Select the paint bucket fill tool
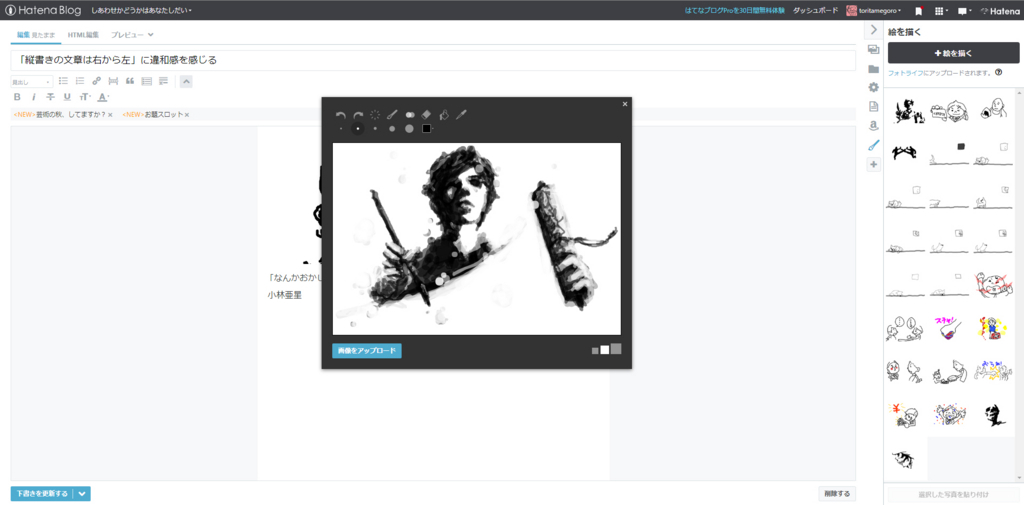 click(x=444, y=115)
